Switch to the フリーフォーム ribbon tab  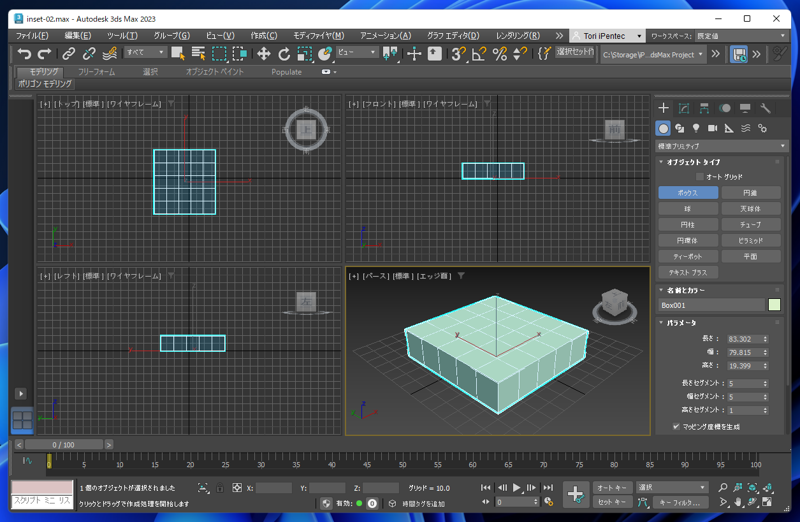tap(96, 72)
